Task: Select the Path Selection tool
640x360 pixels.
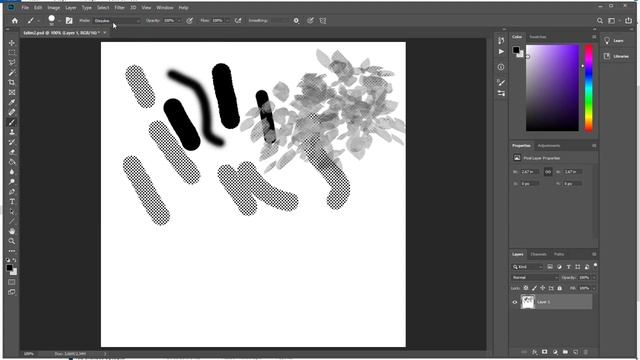Action: [12, 212]
